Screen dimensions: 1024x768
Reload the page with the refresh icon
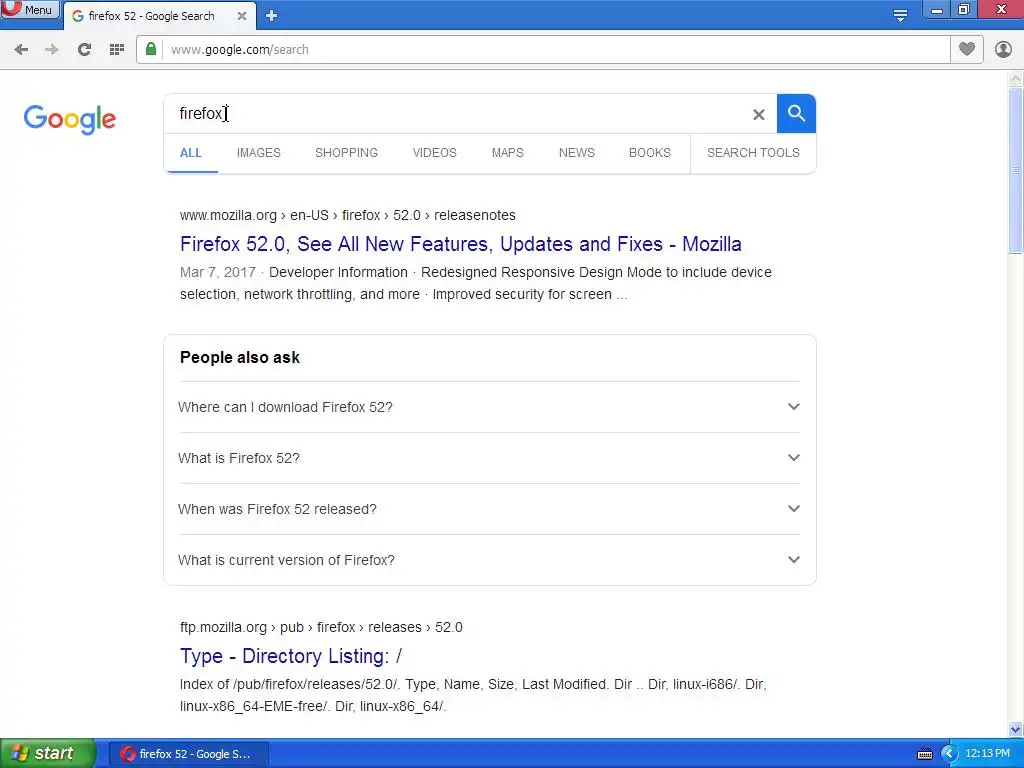coord(84,50)
